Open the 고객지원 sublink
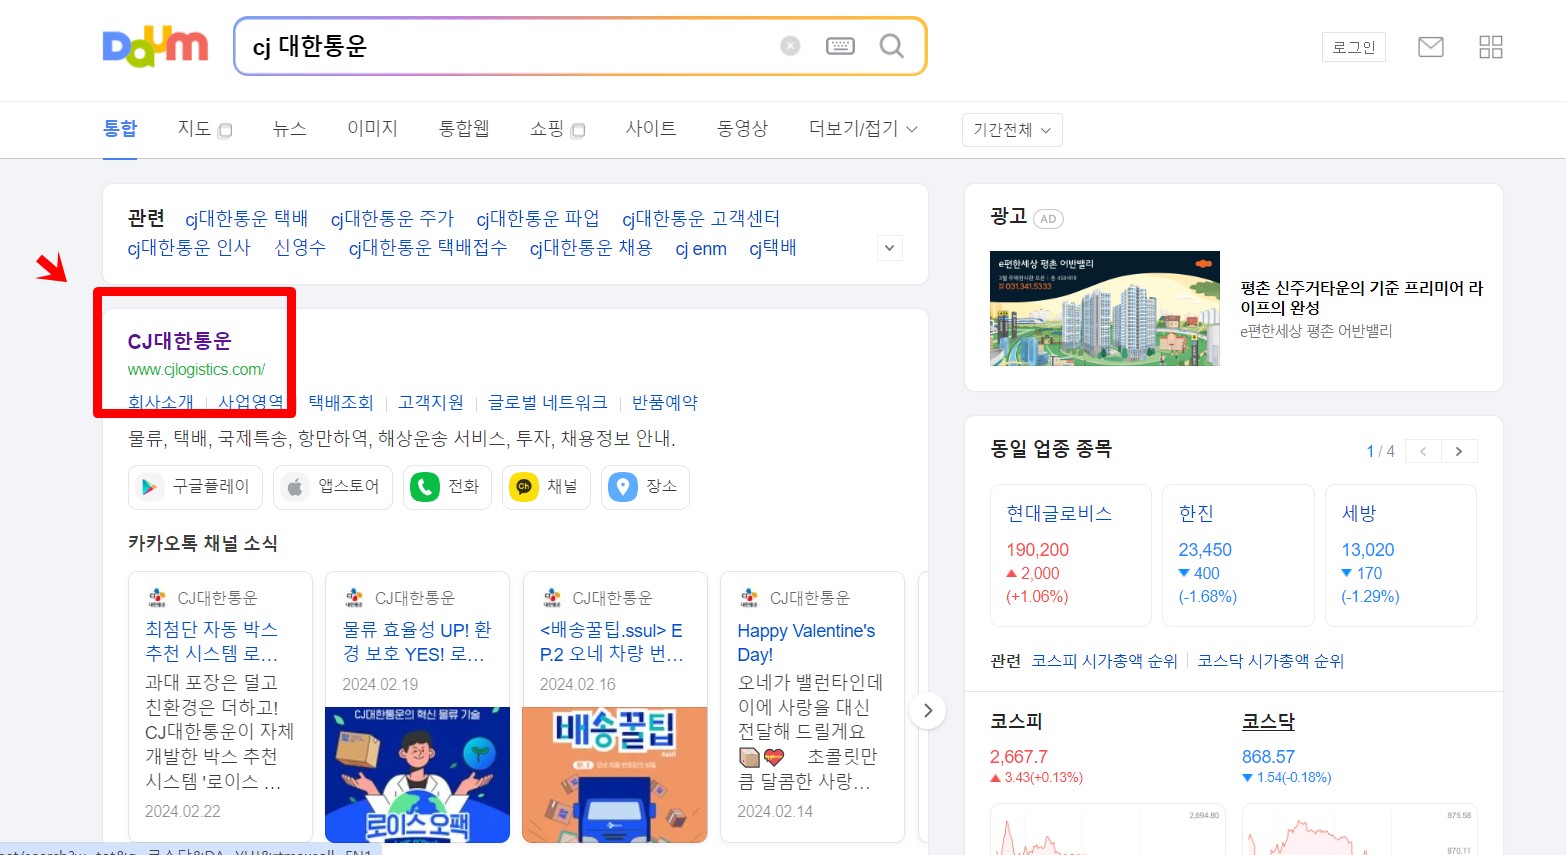1566x855 pixels. click(x=431, y=402)
